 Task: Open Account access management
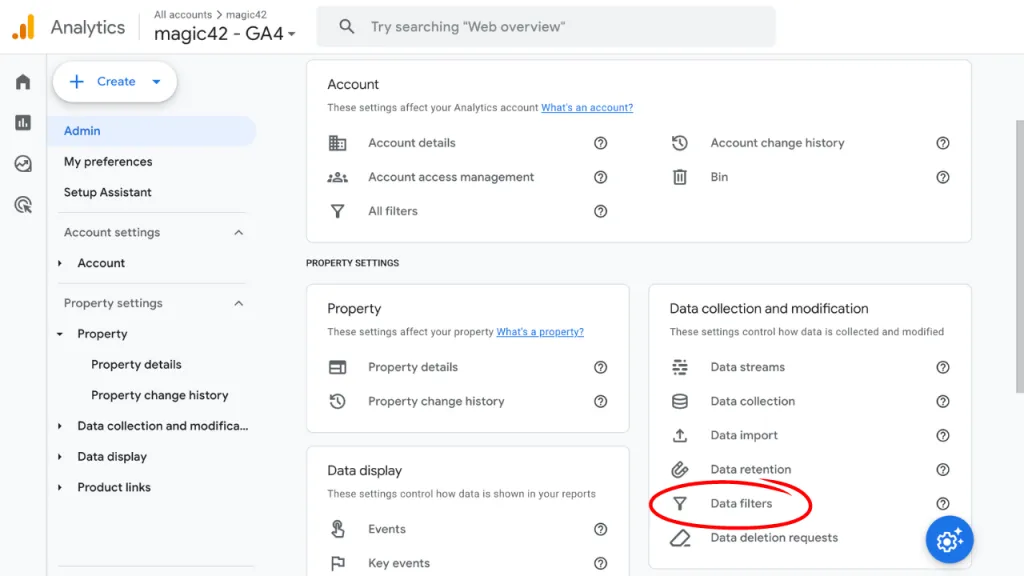click(451, 177)
